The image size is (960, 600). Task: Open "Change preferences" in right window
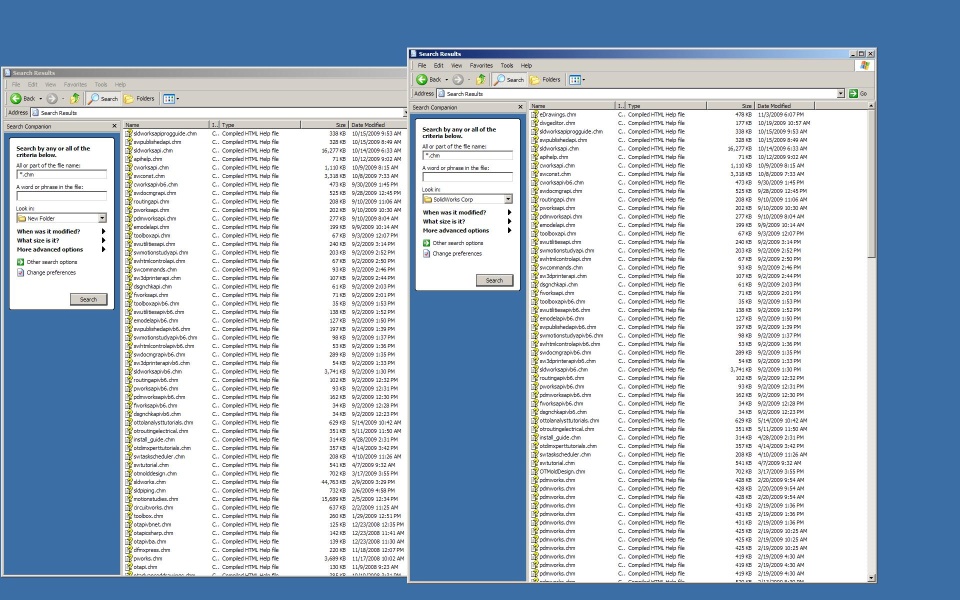coord(457,253)
